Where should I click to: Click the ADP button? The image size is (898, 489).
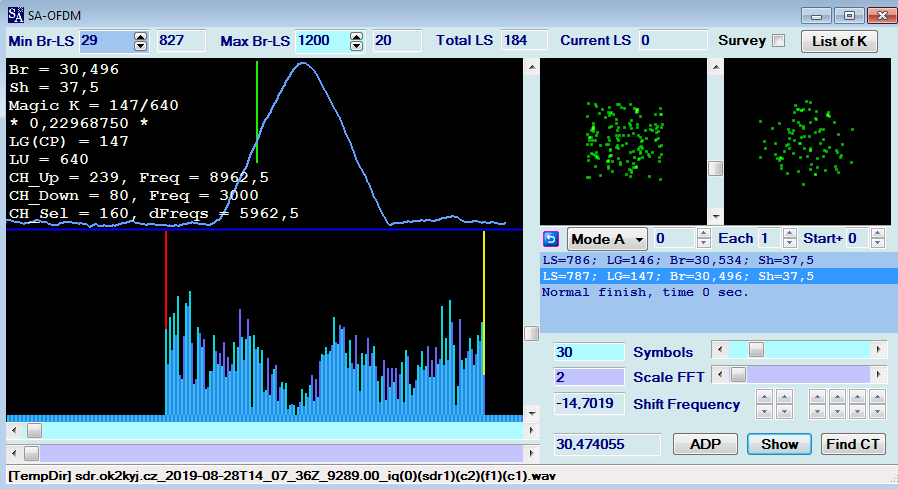(705, 444)
